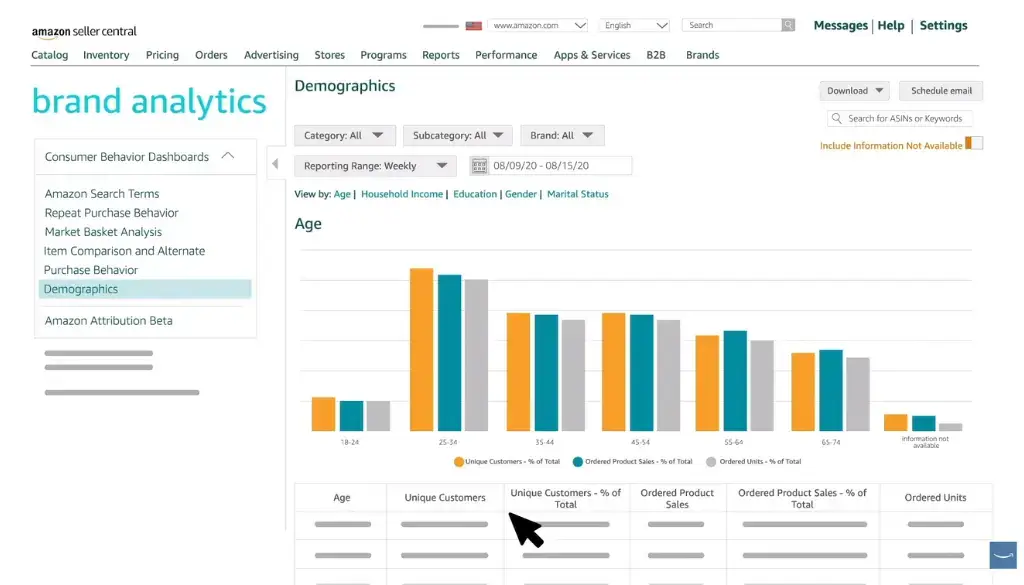The width and height of the screenshot is (1024, 585).
Task: Collapse the Consumer Behavior Dashboards section
Action: click(227, 156)
